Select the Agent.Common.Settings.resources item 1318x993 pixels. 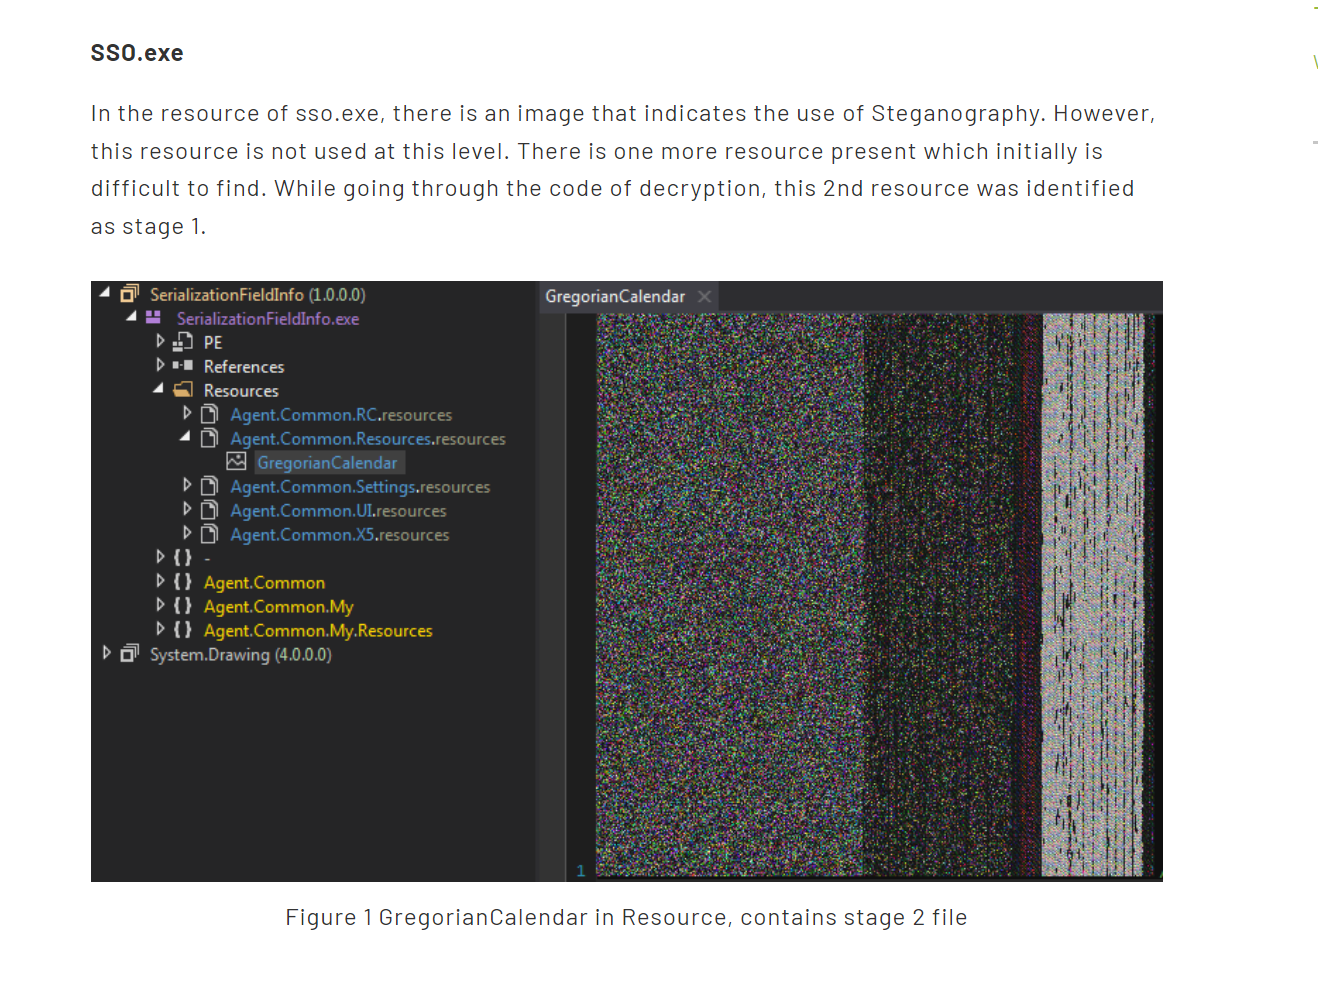360,487
